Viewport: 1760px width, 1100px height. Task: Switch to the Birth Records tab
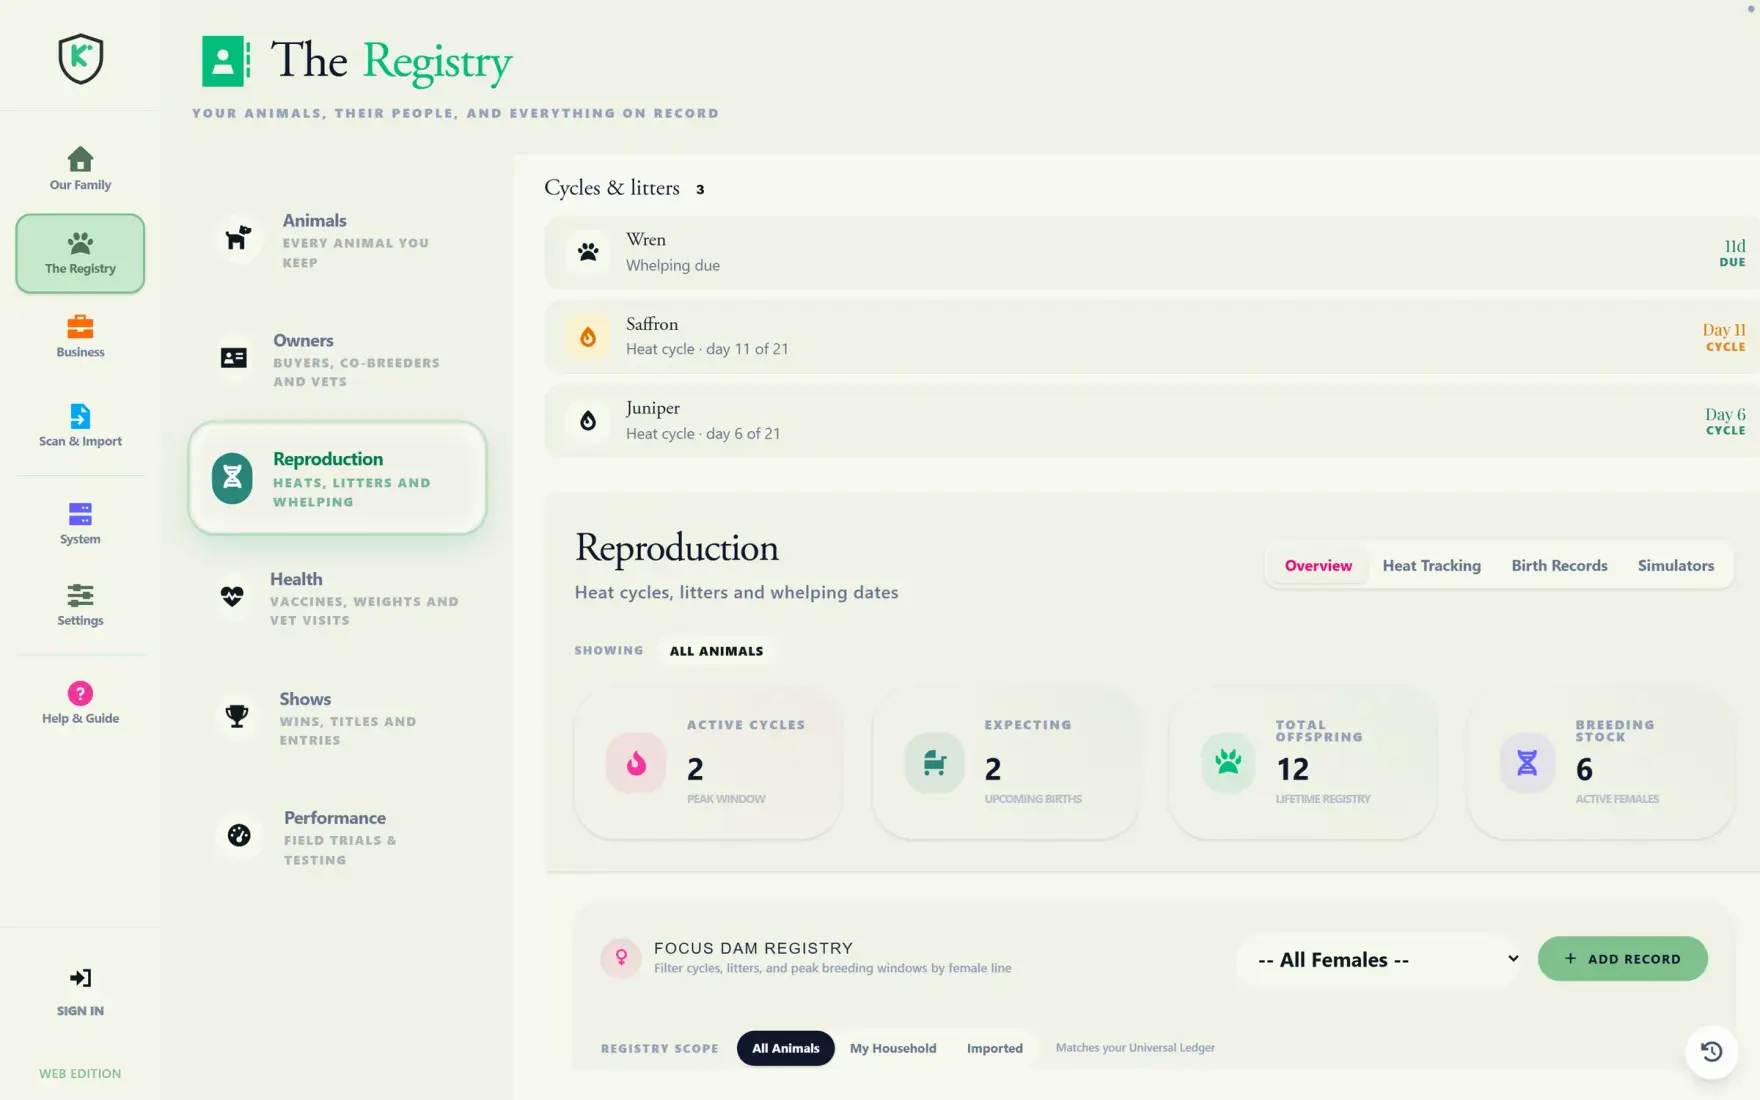click(x=1559, y=566)
